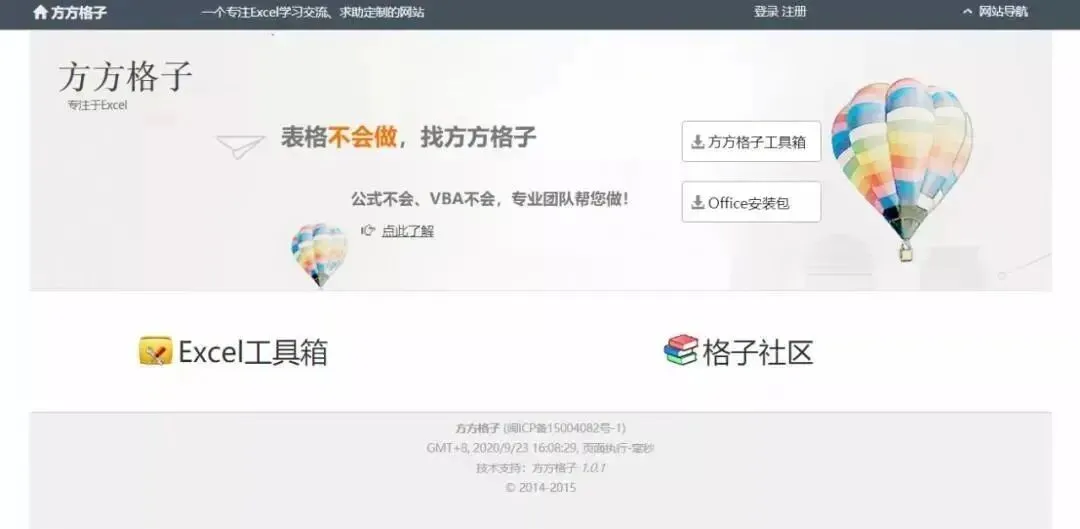Screen dimensions: 1080x529
Task: Click the large 方方格子 logo title
Action: pyautogui.click(x=125, y=76)
